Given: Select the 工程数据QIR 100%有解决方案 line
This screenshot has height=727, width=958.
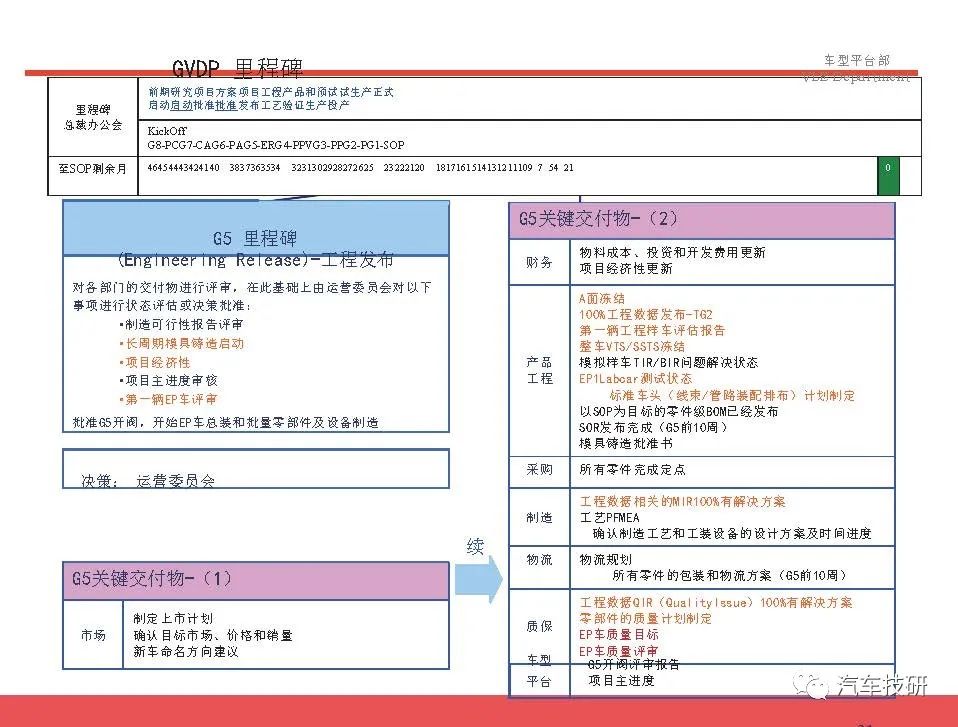Looking at the screenshot, I should pos(715,602).
